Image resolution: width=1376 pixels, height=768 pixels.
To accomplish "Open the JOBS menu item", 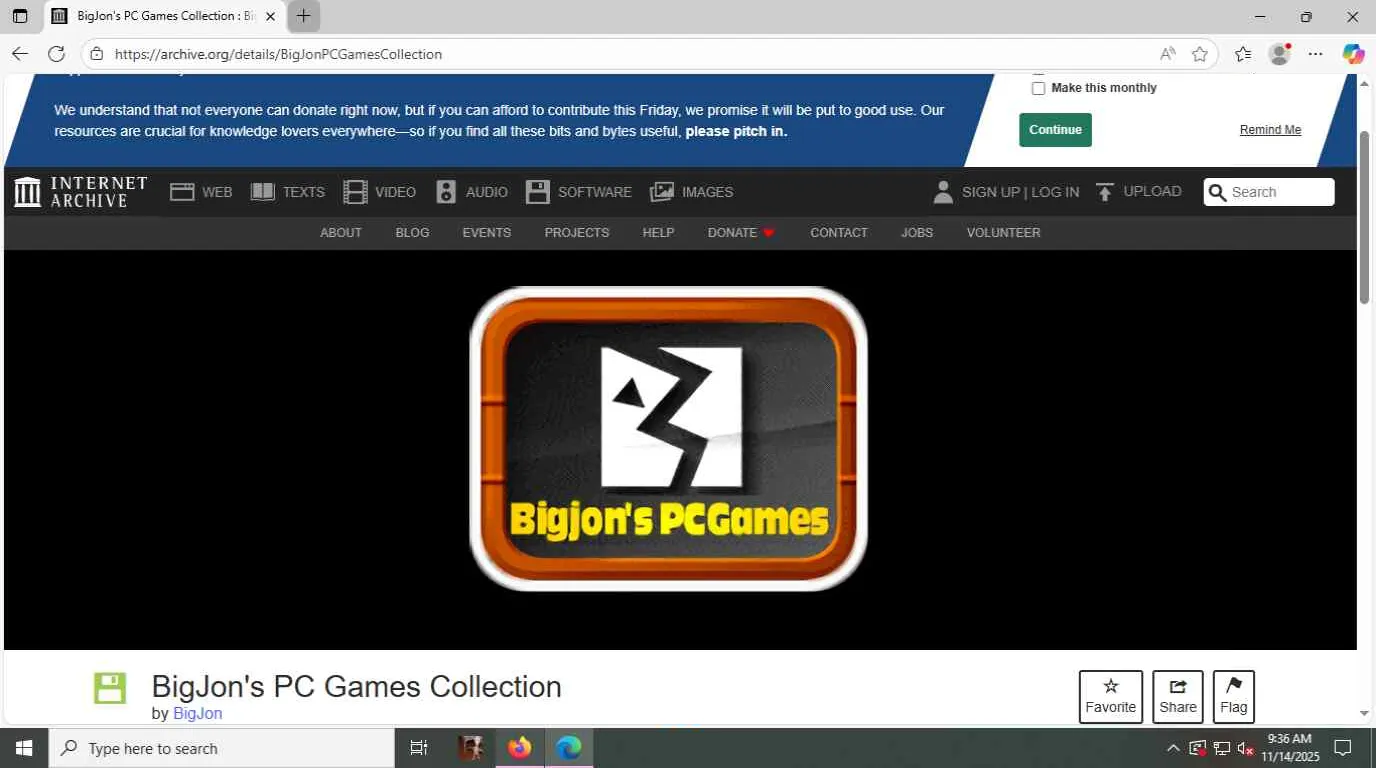I will 917,232.
